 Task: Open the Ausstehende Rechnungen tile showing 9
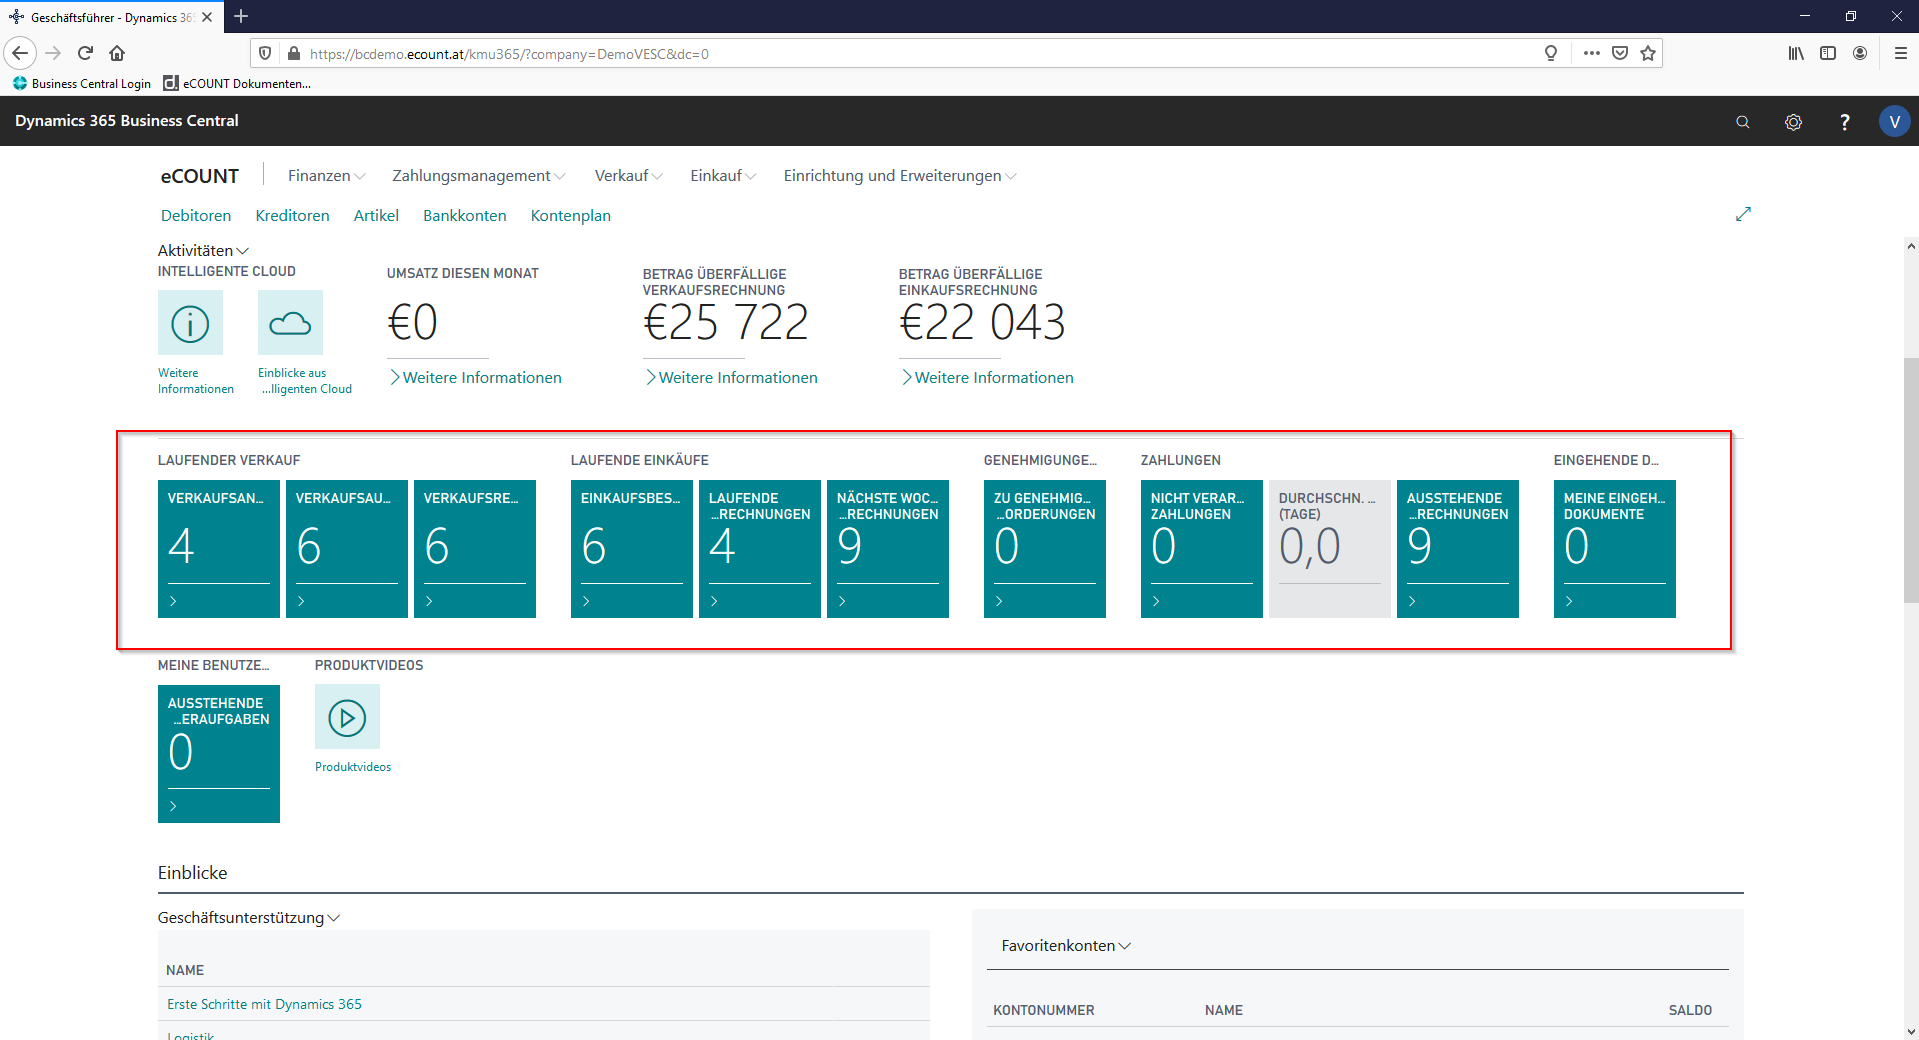coord(1458,549)
